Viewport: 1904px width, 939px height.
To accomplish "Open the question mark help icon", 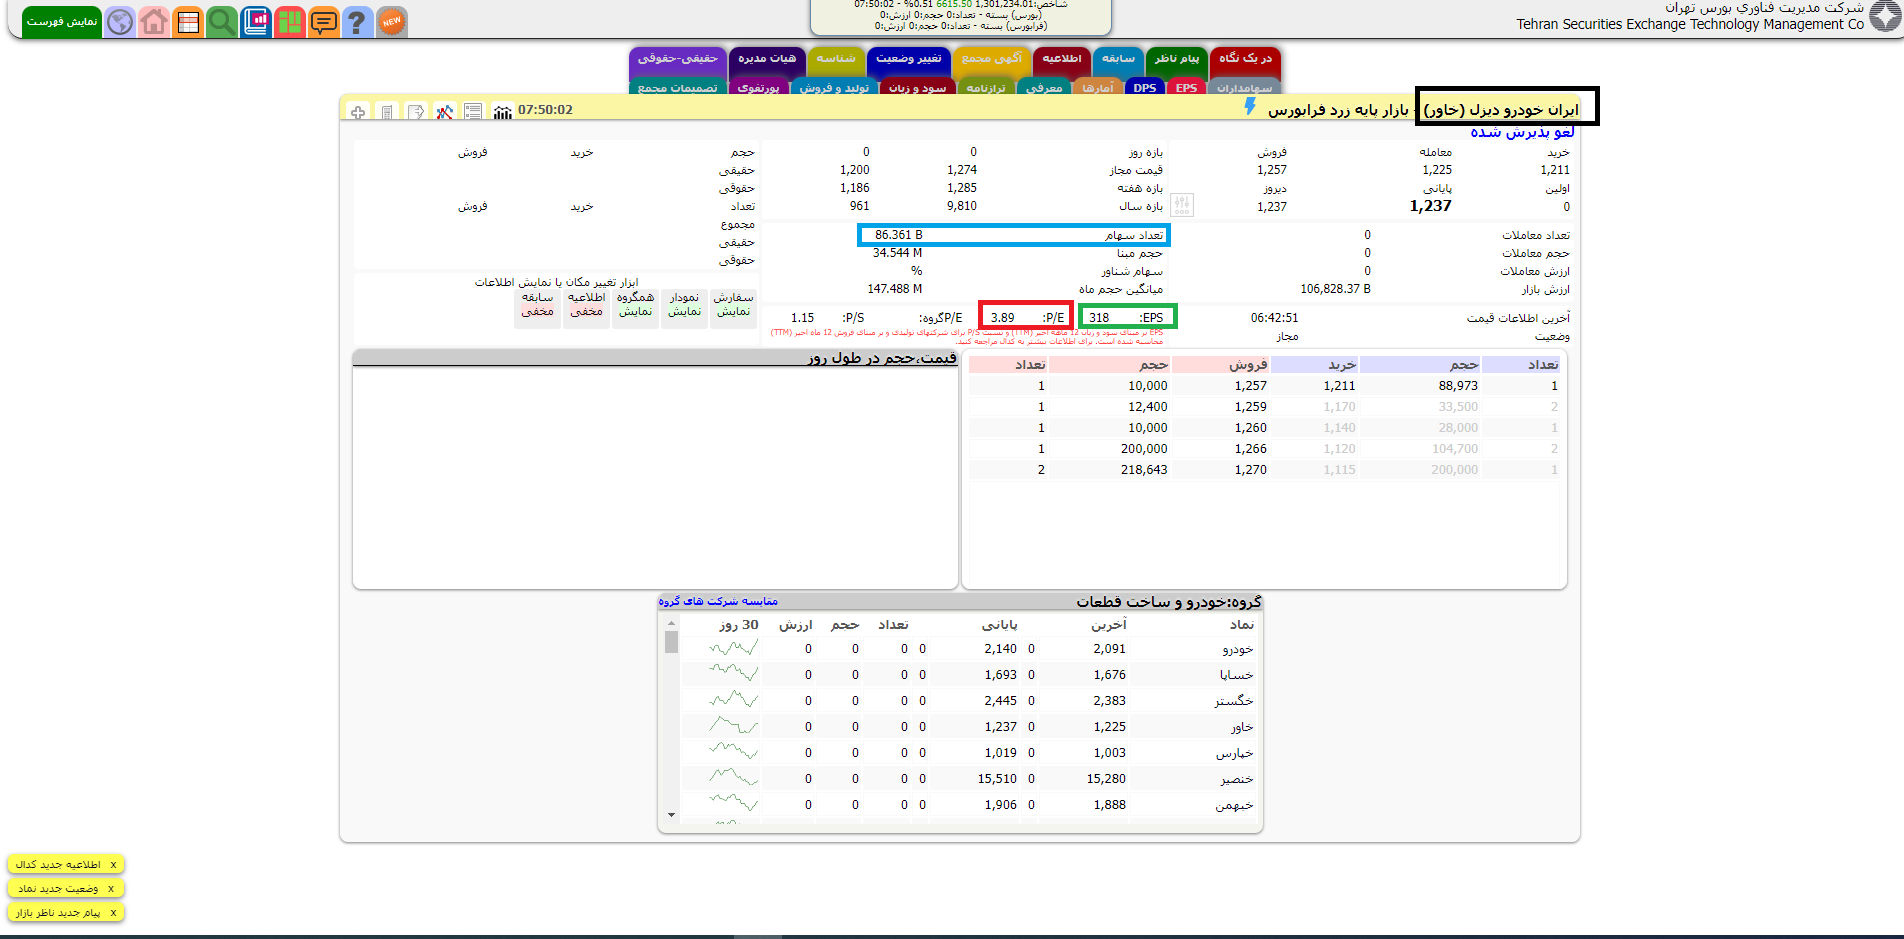I will point(357,22).
